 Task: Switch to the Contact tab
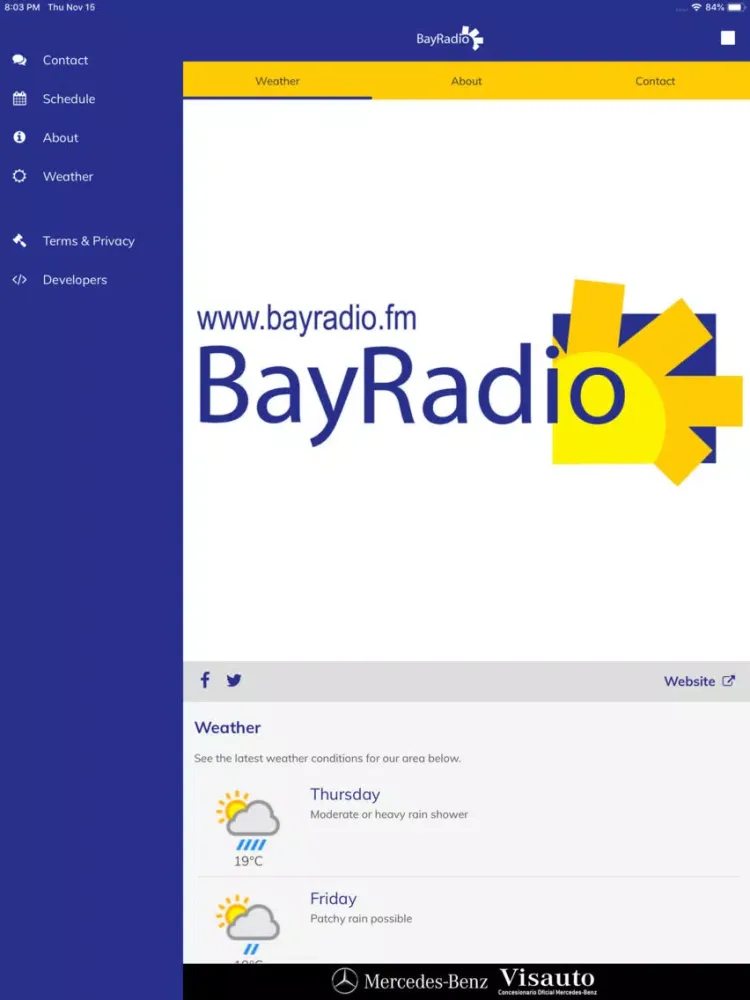tap(655, 81)
